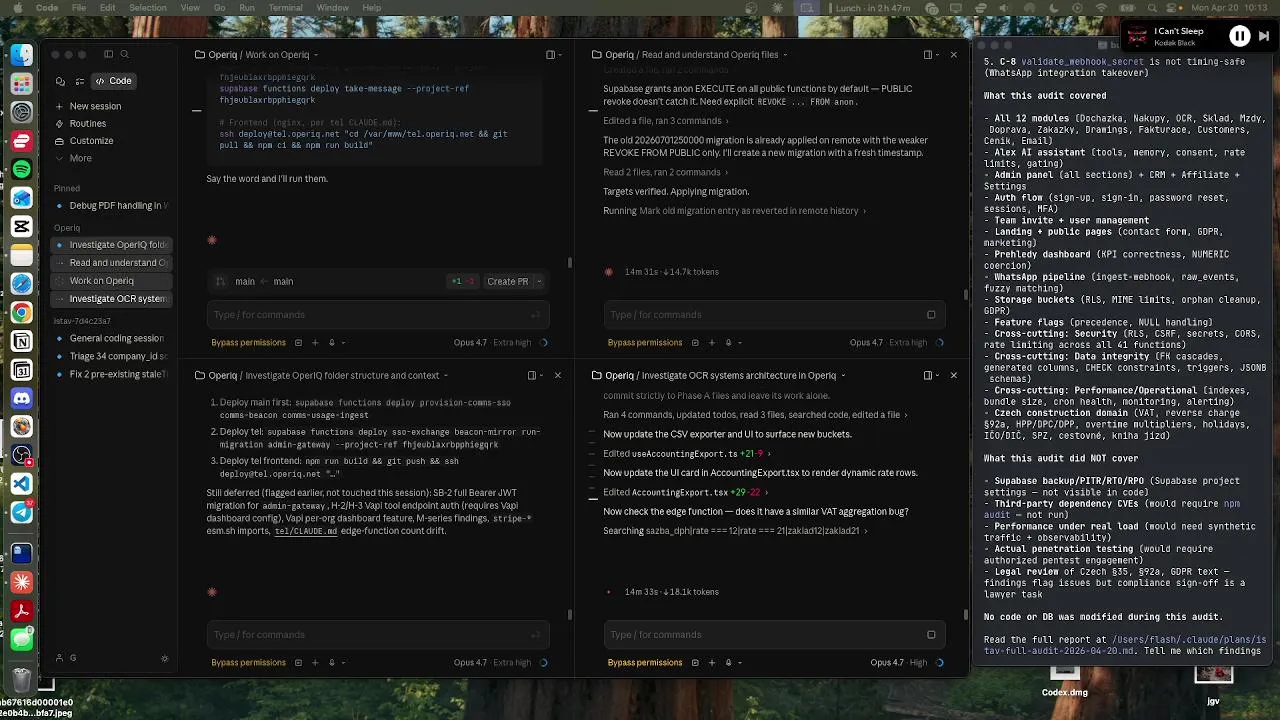
Task: Open search in the sidebar header
Action: (x=125, y=54)
